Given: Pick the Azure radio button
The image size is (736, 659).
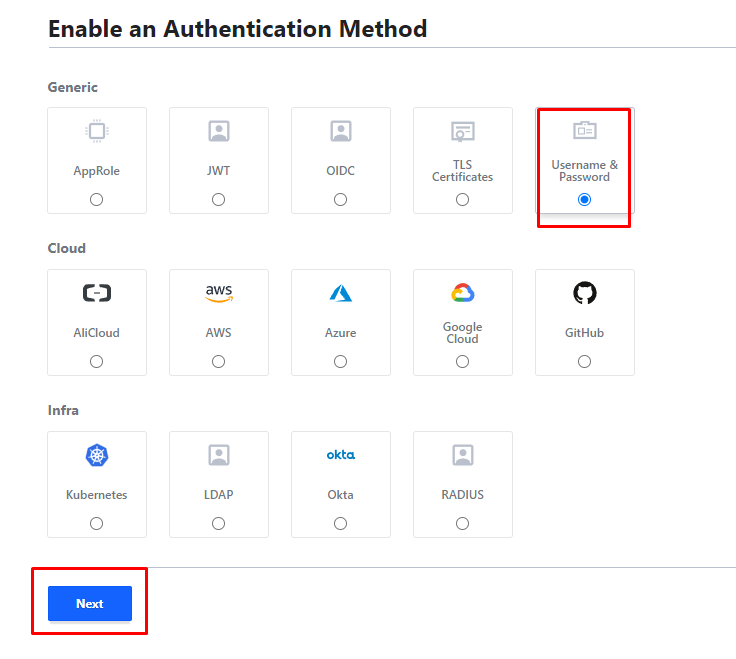Looking at the screenshot, I should pos(341,361).
